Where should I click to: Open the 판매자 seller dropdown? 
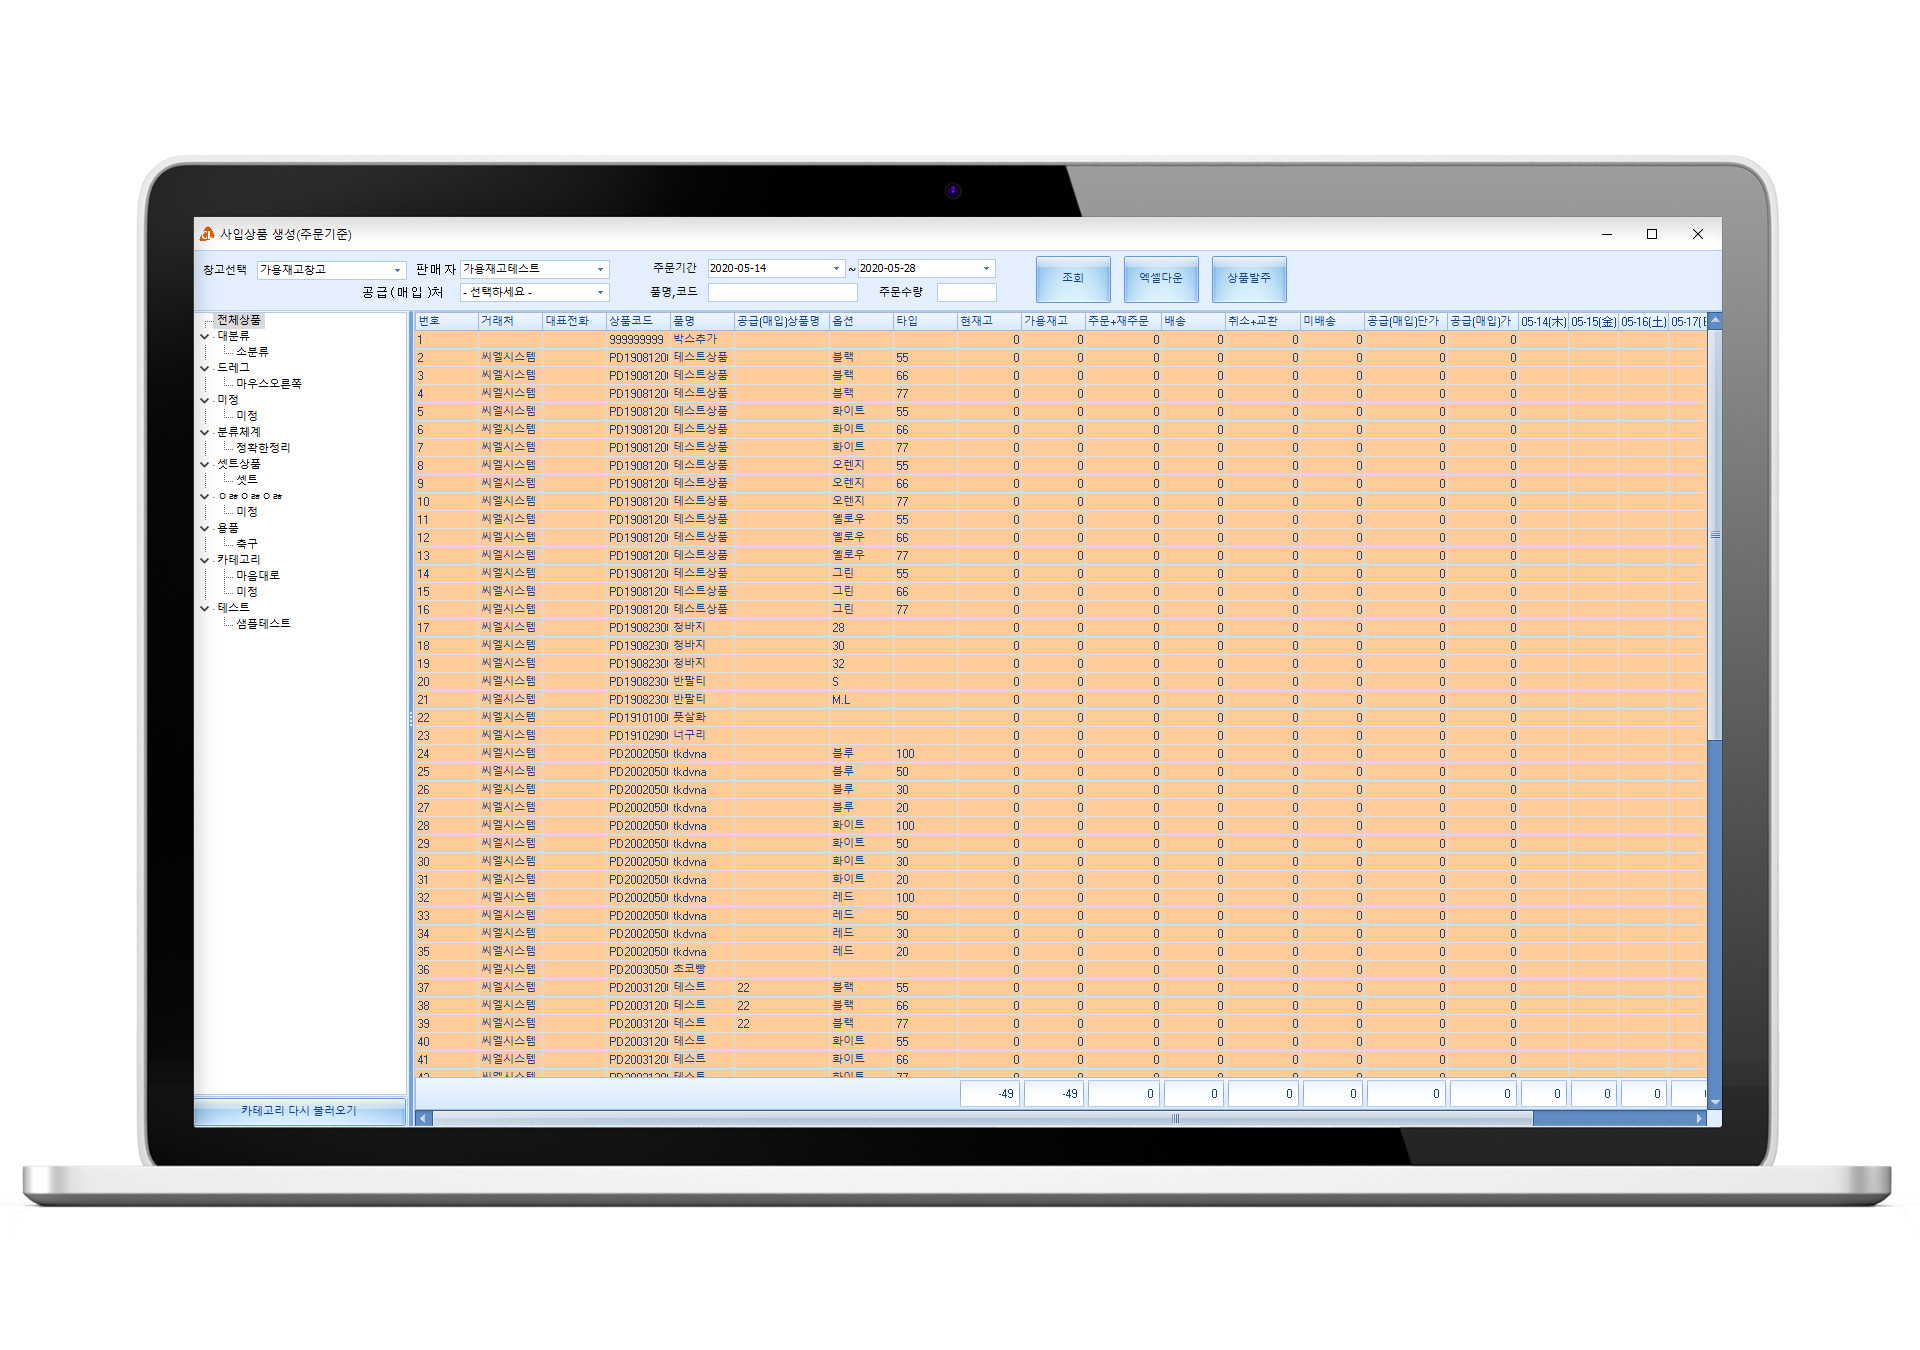click(600, 269)
